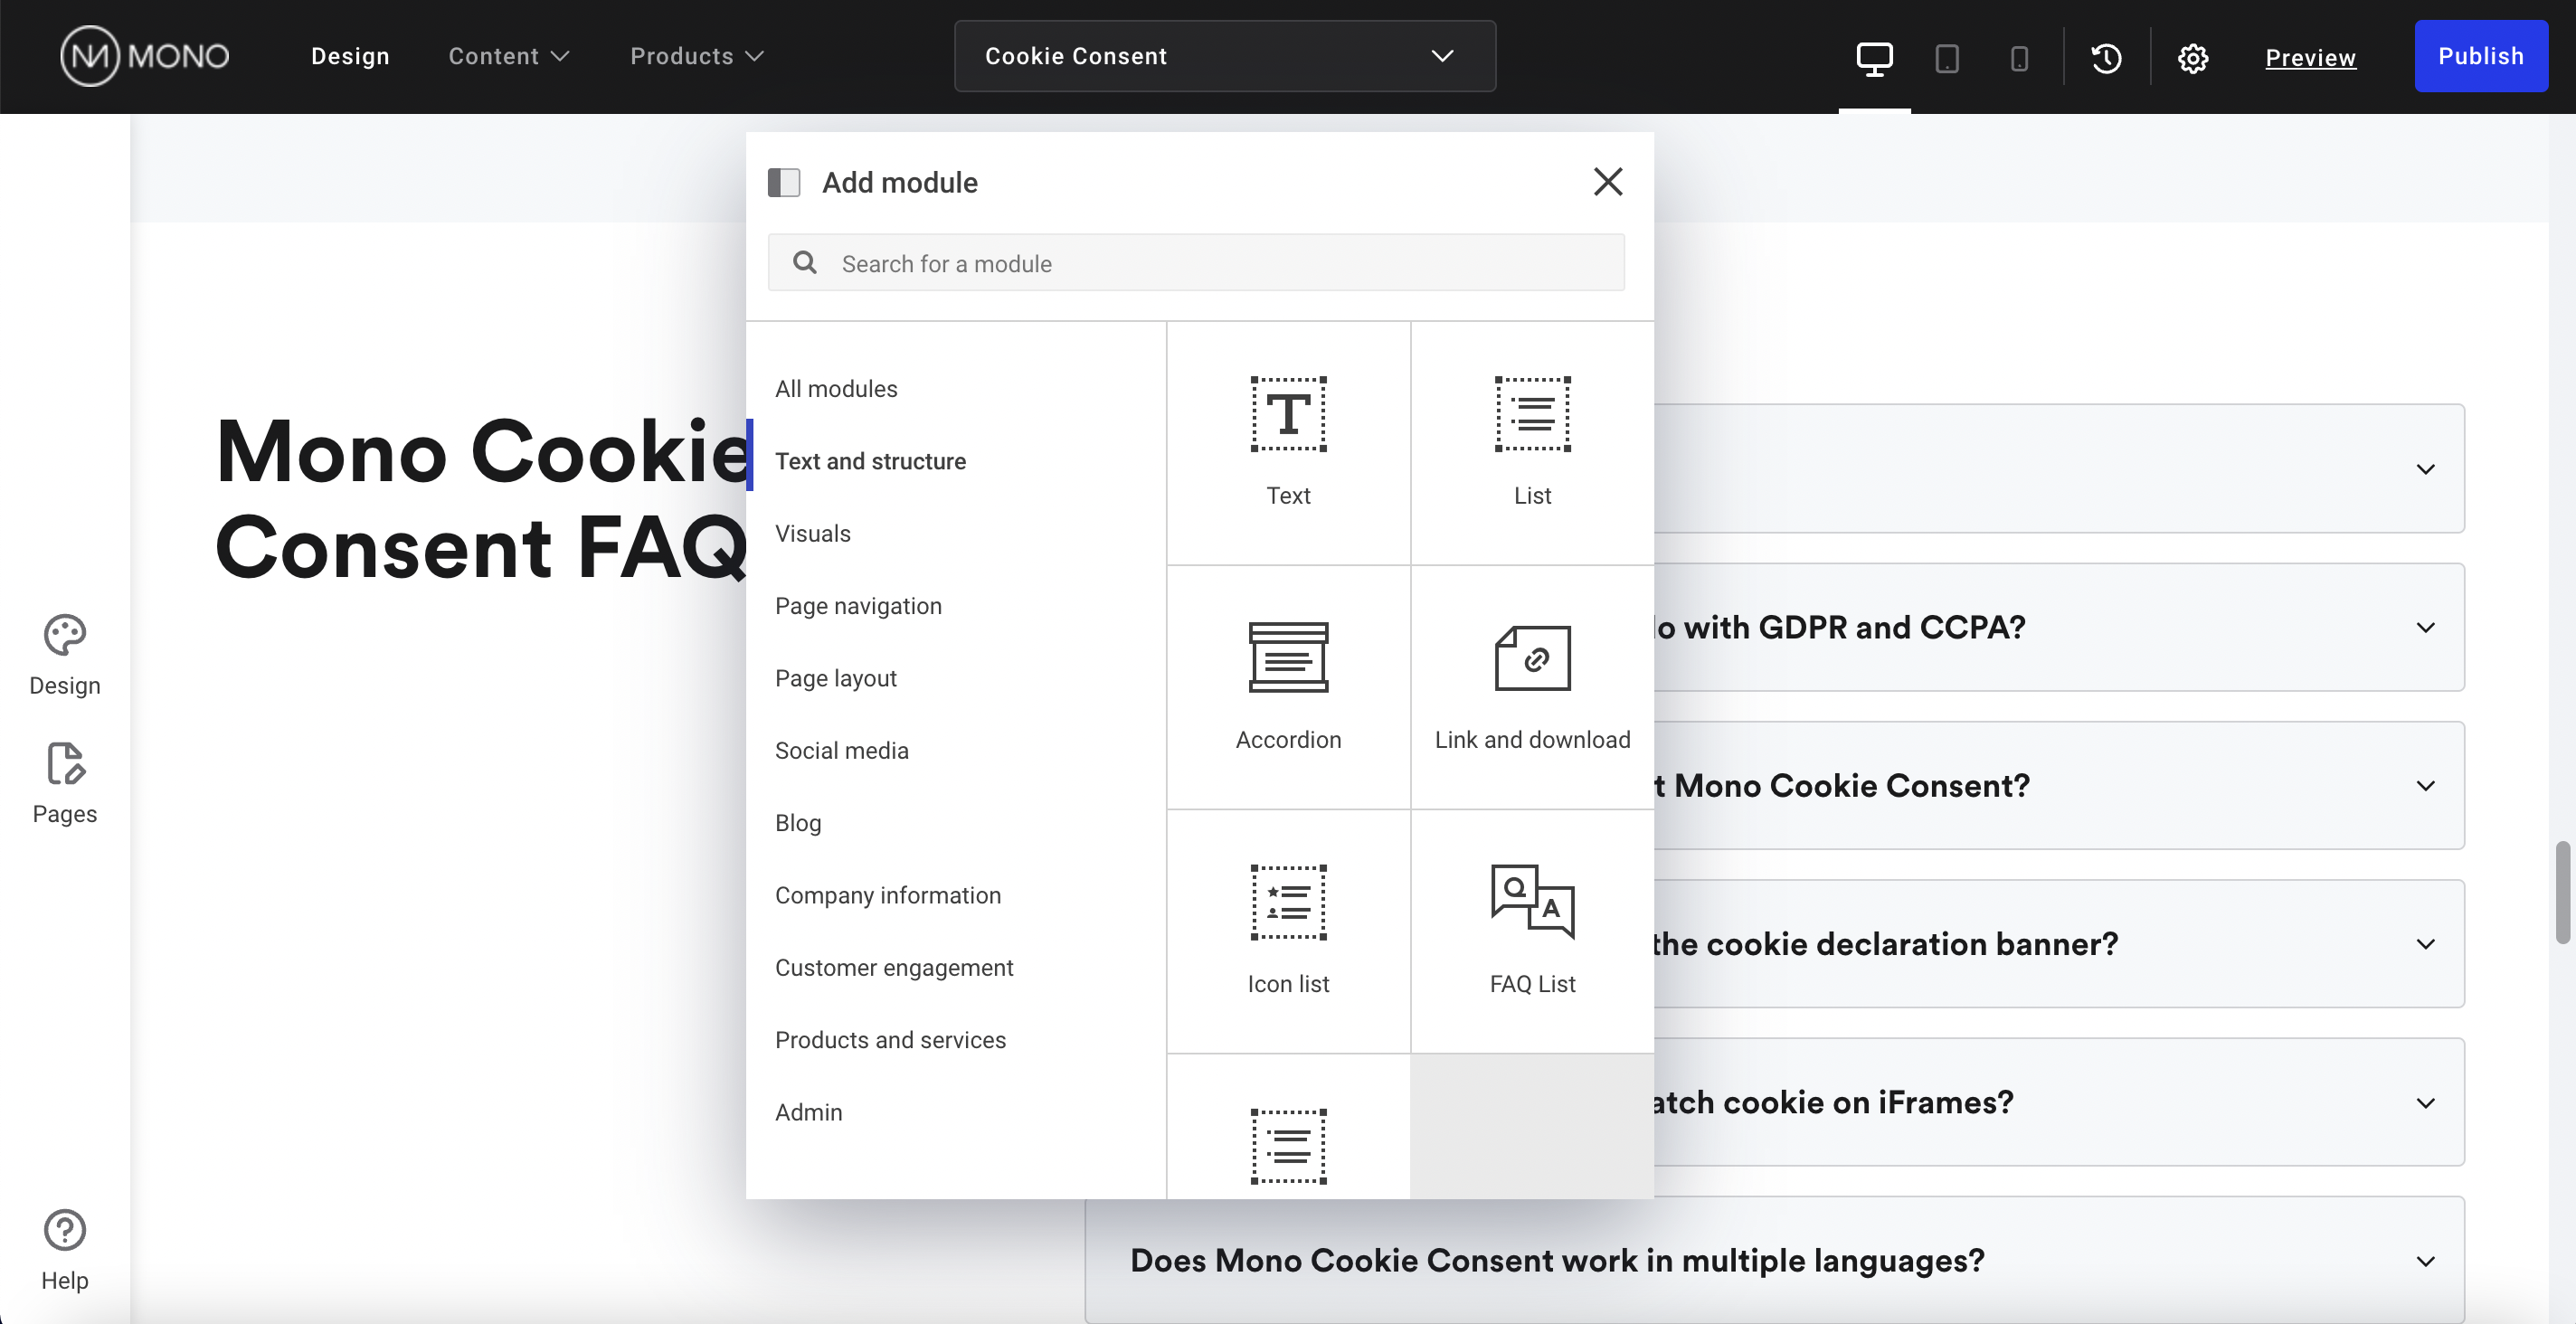Click the search magnifier icon
The height and width of the screenshot is (1324, 2576).
pos(805,262)
